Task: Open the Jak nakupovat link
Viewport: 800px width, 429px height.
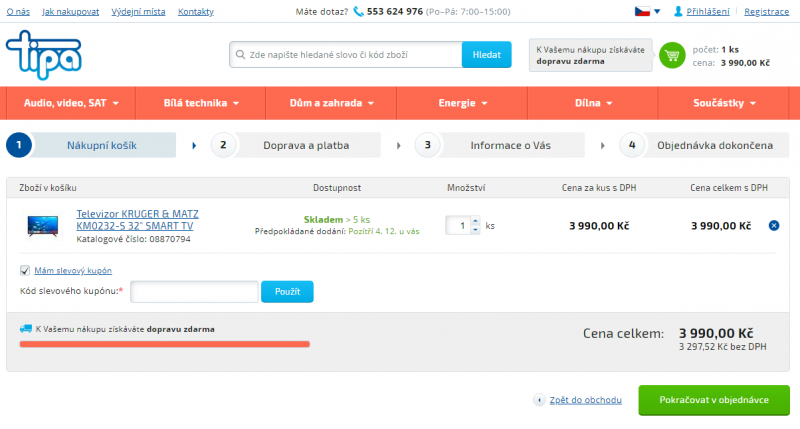Action: point(70,11)
